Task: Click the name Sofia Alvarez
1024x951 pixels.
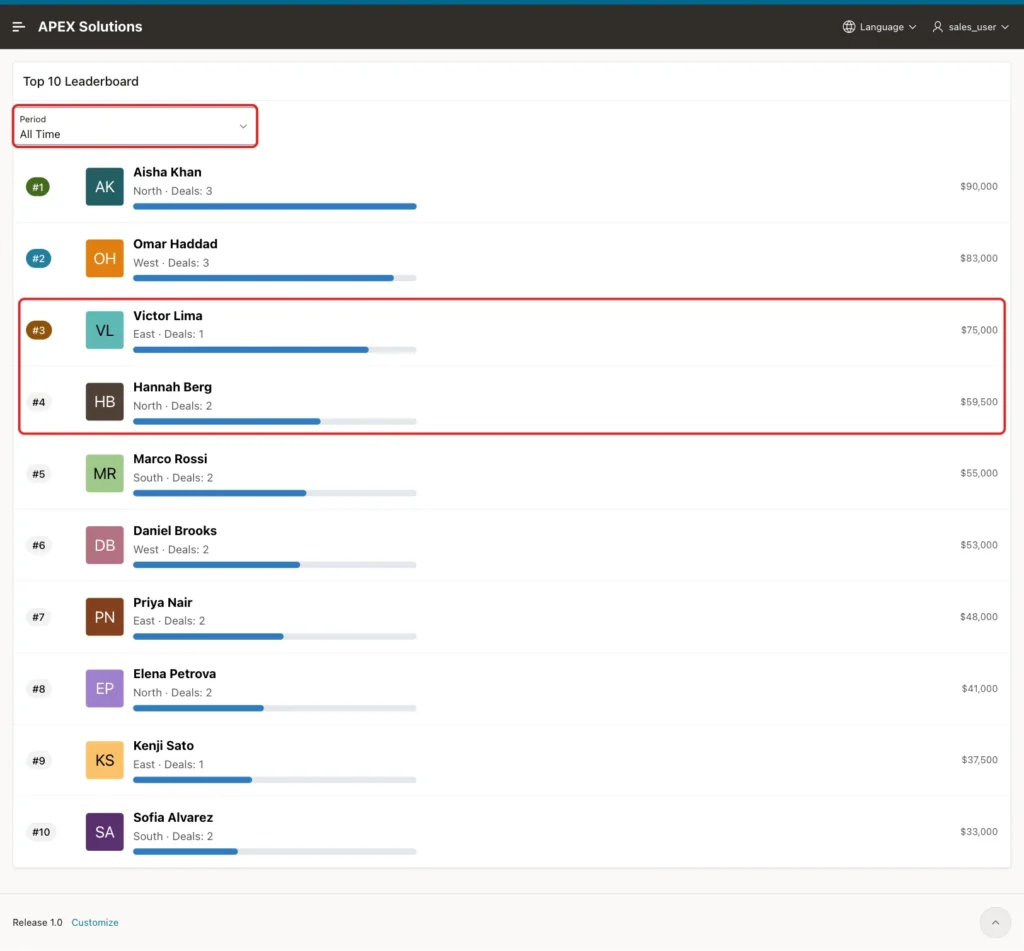Action: coord(173,817)
